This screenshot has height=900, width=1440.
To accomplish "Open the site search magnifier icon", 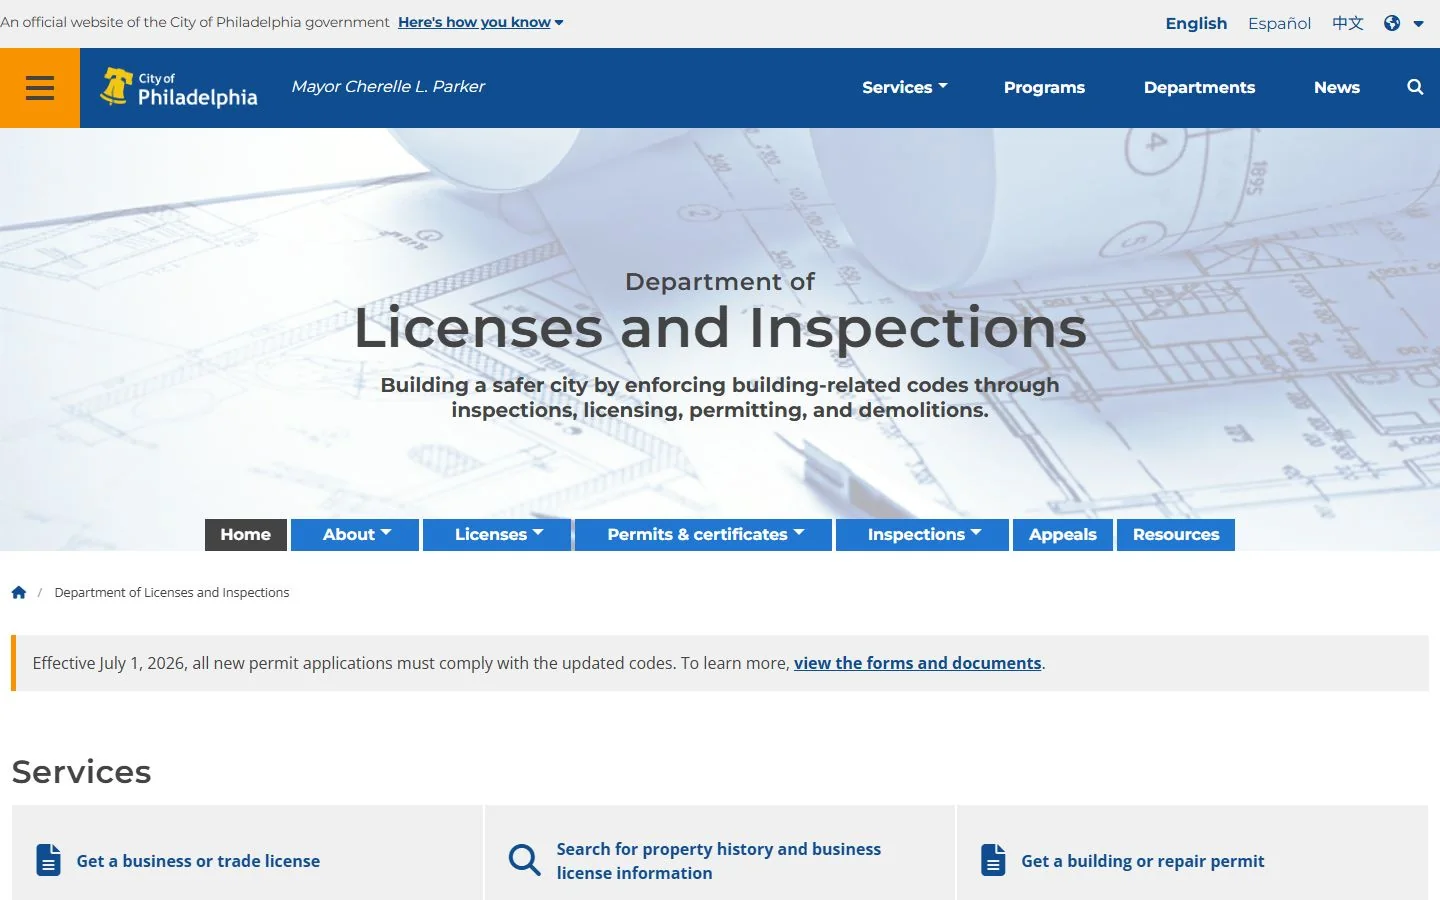I will pyautogui.click(x=1415, y=87).
